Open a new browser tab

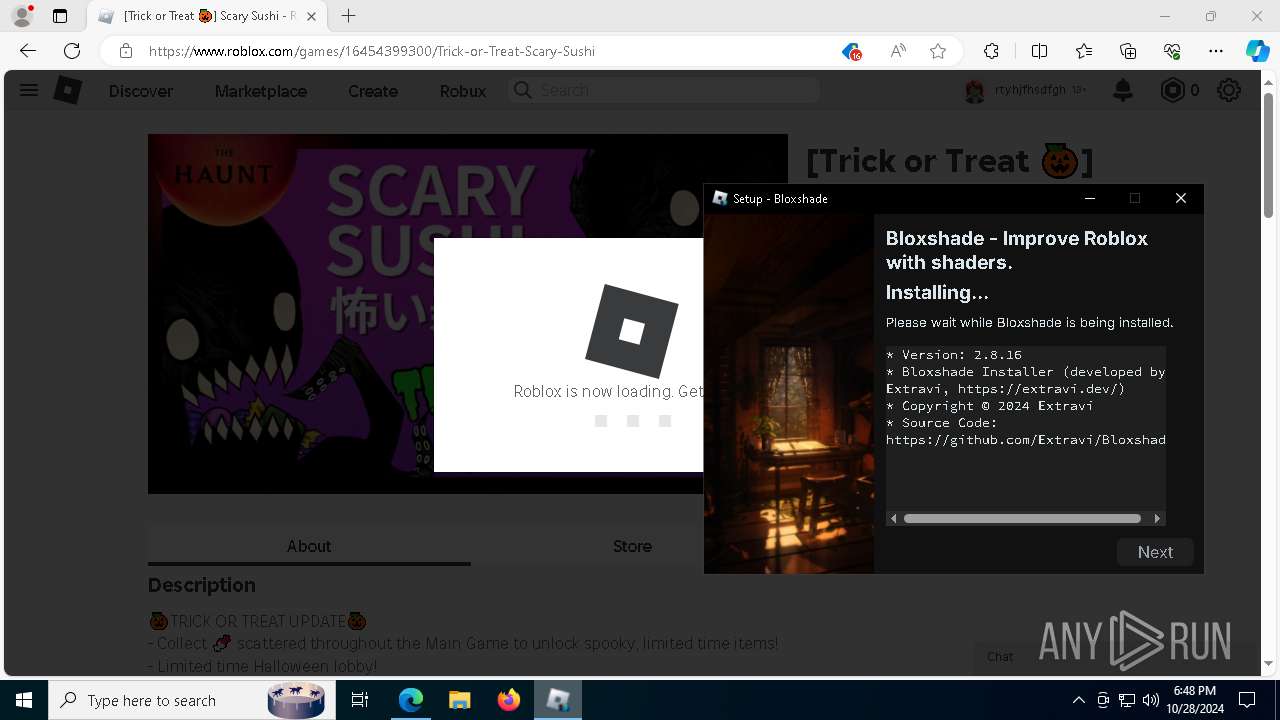coord(348,16)
